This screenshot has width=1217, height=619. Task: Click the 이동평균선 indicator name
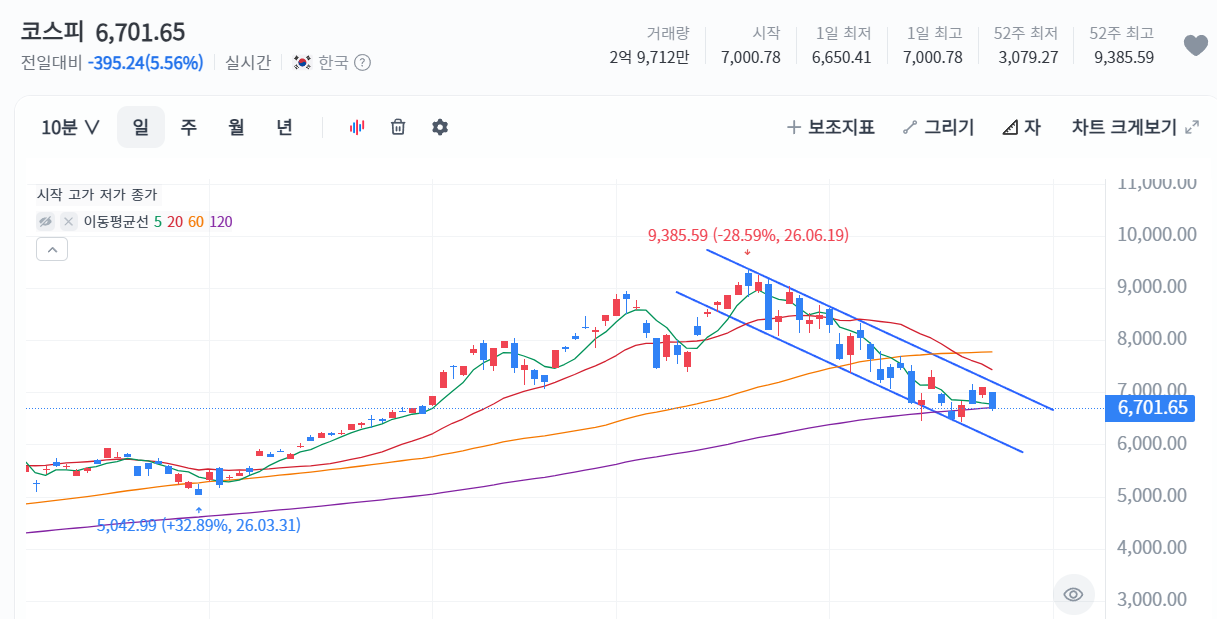[x=115, y=221]
